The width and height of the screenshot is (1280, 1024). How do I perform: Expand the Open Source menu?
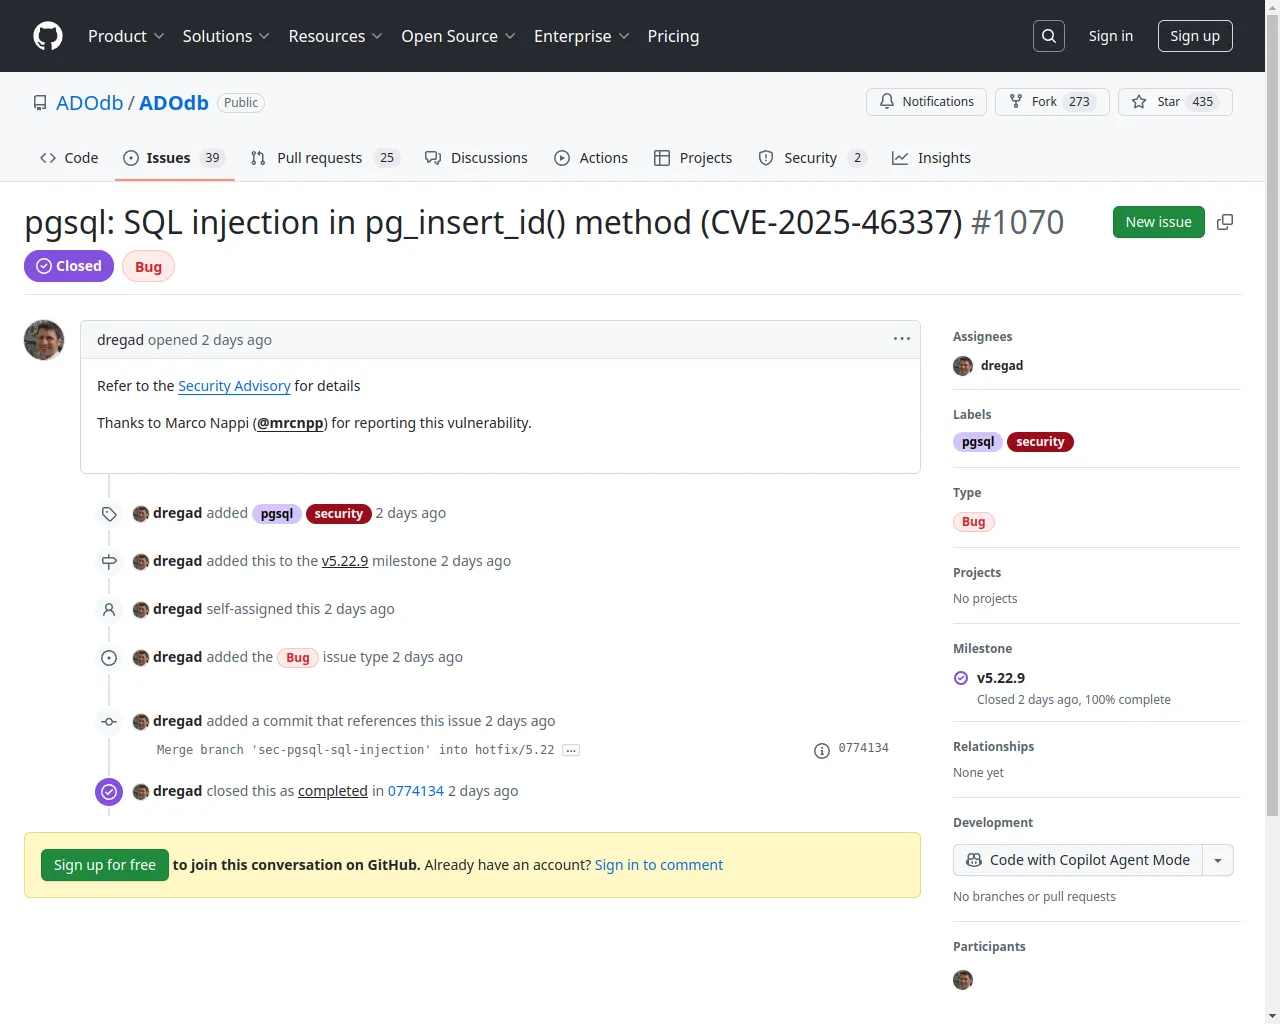pyautogui.click(x=458, y=36)
